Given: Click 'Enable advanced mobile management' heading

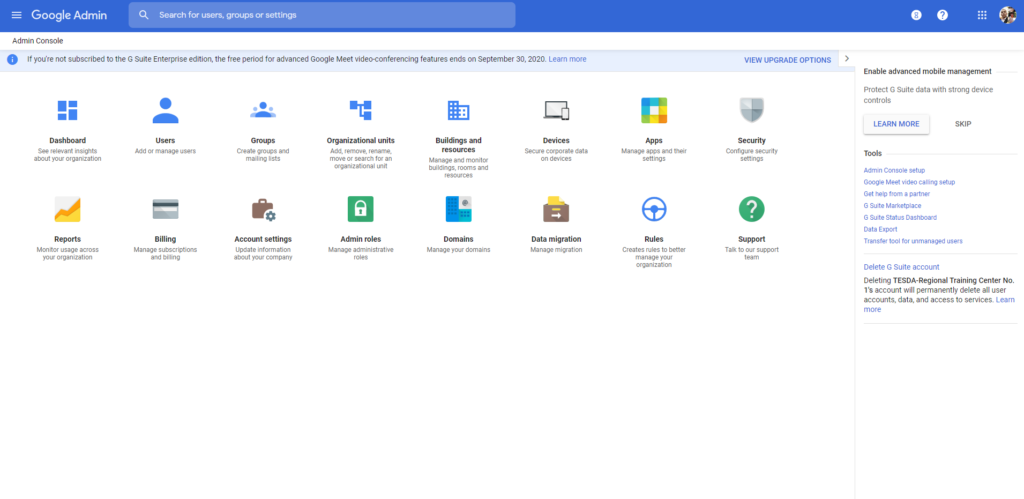Looking at the screenshot, I should click(x=927, y=71).
